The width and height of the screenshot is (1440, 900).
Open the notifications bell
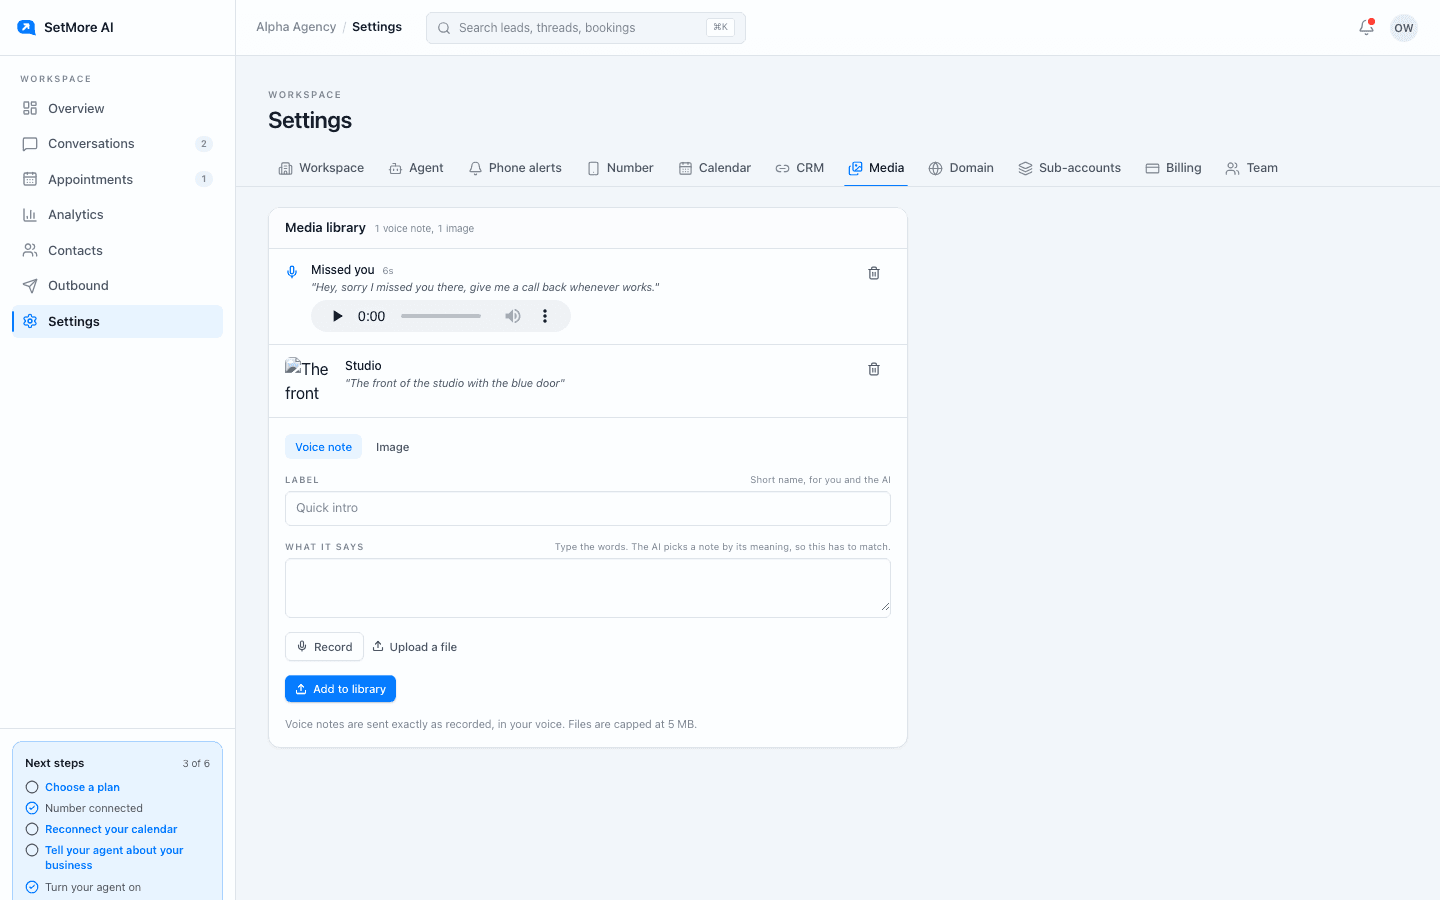(x=1366, y=28)
